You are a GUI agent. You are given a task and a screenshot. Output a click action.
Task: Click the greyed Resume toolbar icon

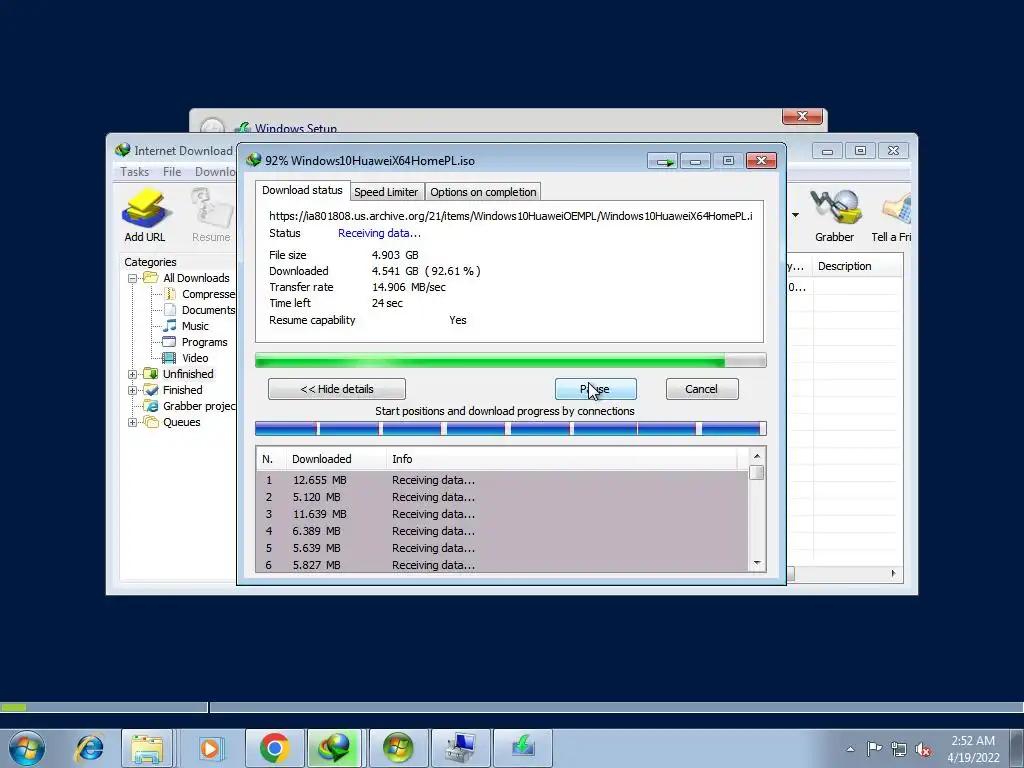click(212, 216)
